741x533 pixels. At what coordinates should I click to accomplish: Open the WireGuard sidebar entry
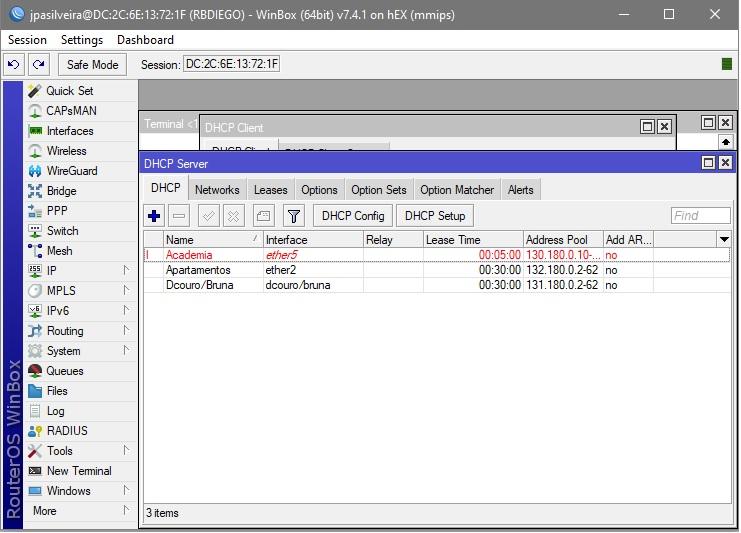[x=80, y=171]
